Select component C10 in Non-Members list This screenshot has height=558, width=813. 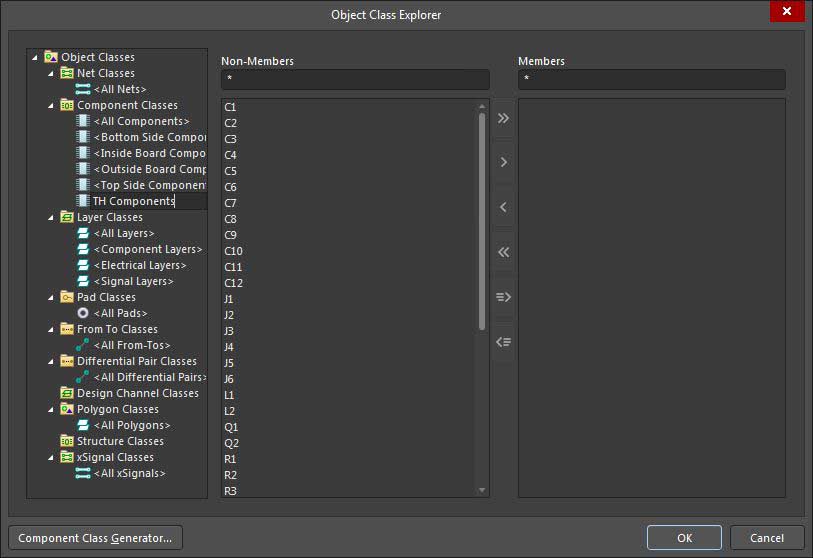click(233, 251)
